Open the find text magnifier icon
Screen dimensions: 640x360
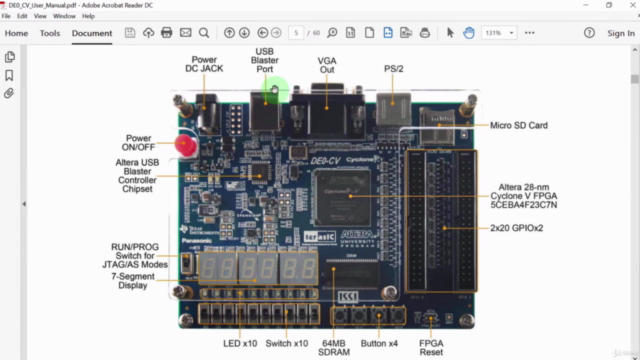[204, 33]
